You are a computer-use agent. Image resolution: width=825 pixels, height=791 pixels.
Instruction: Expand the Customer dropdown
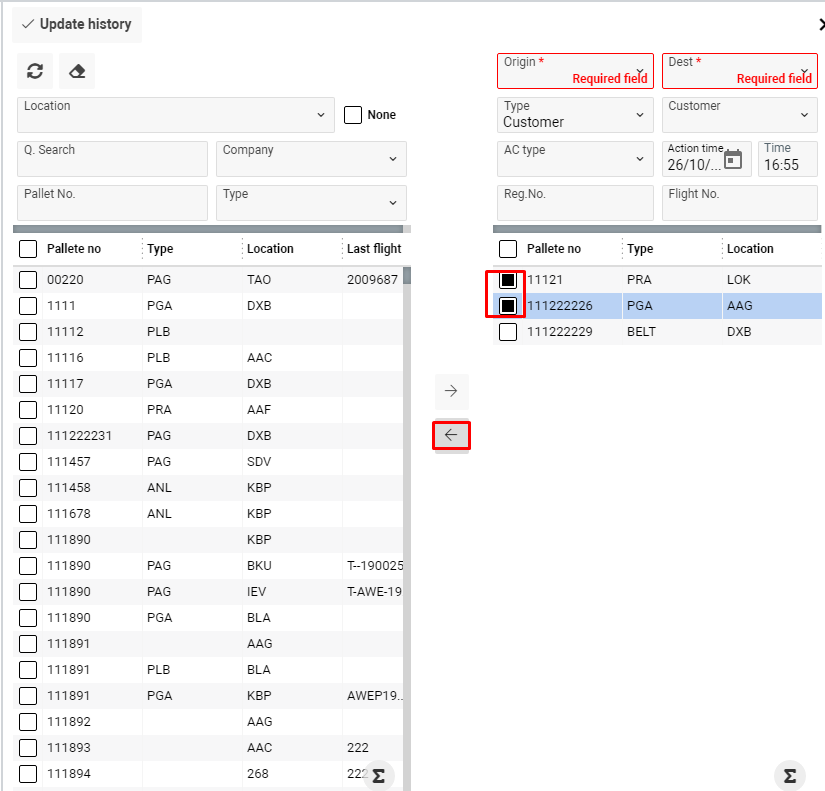(805, 115)
